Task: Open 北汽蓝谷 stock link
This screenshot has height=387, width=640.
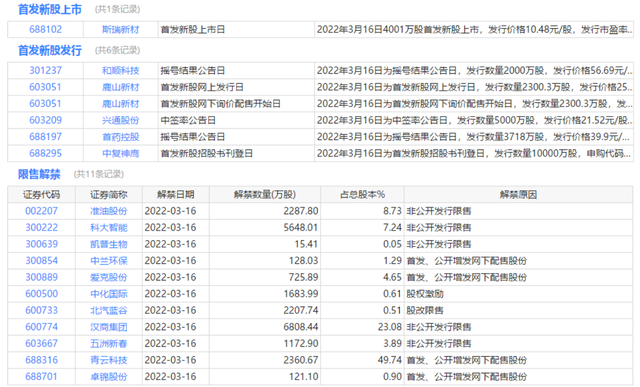Action: (x=109, y=310)
